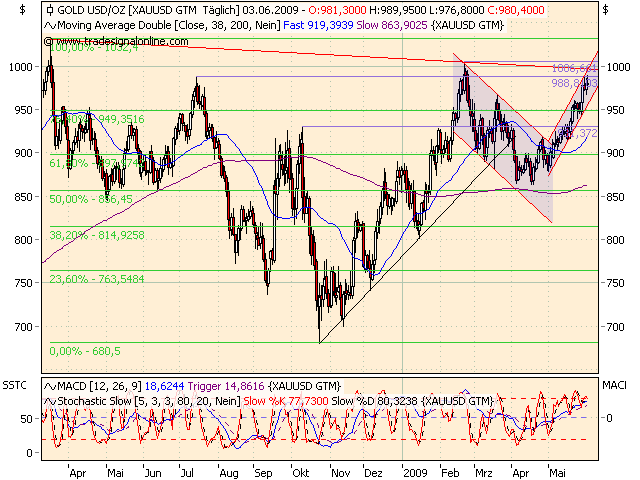
Task: Click the dollar sign at top-right axis
Action: coord(605,8)
